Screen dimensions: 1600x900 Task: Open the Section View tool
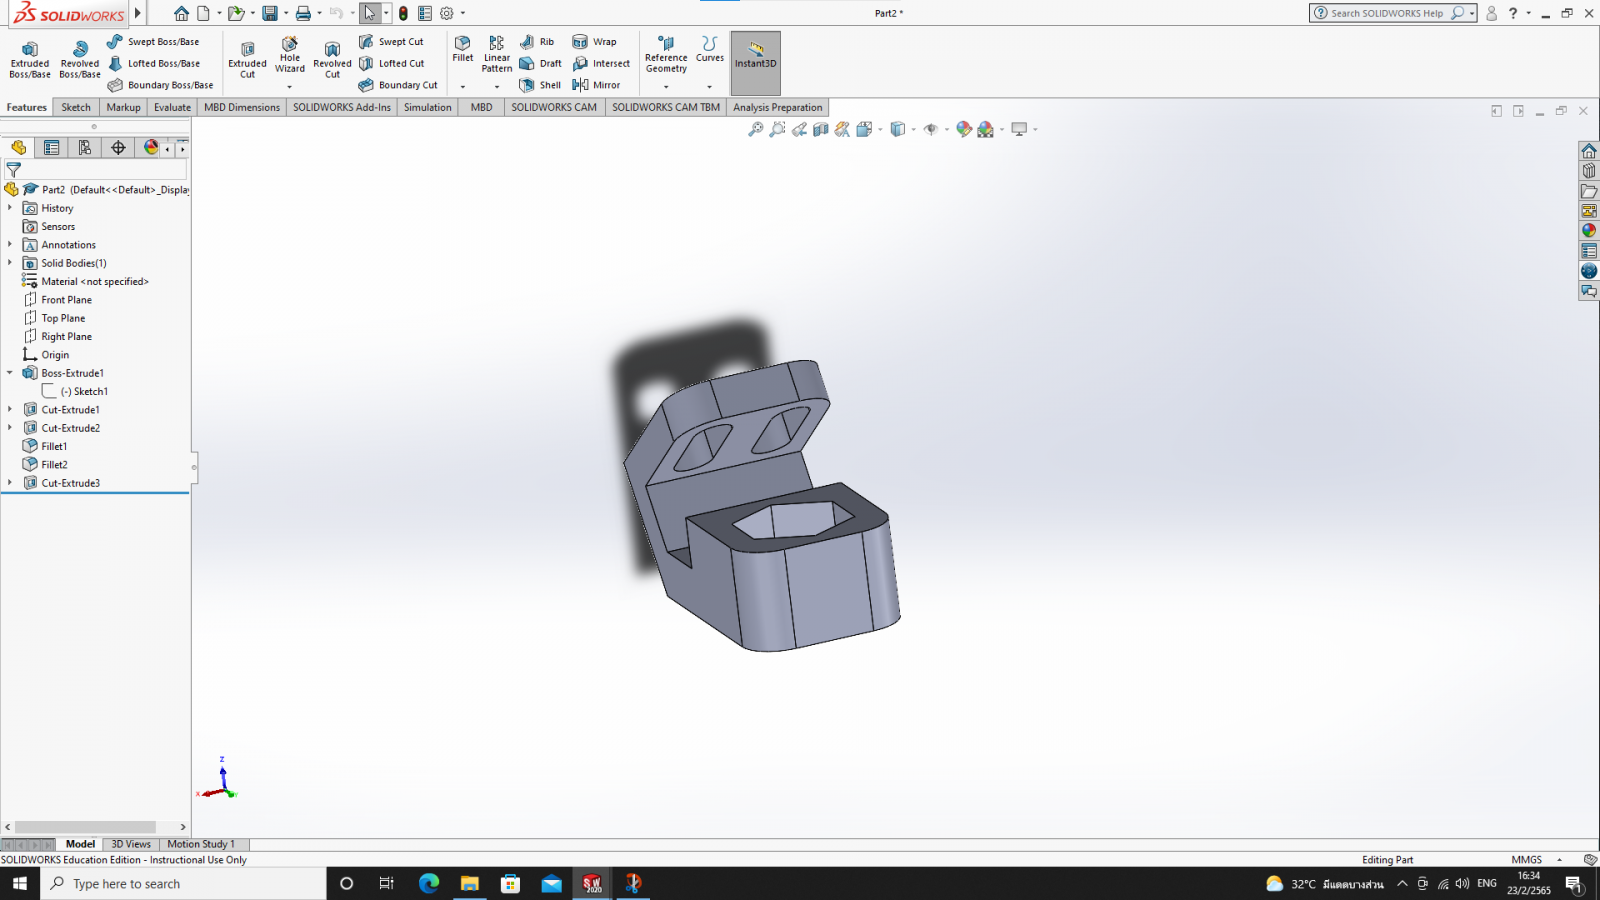click(x=821, y=129)
